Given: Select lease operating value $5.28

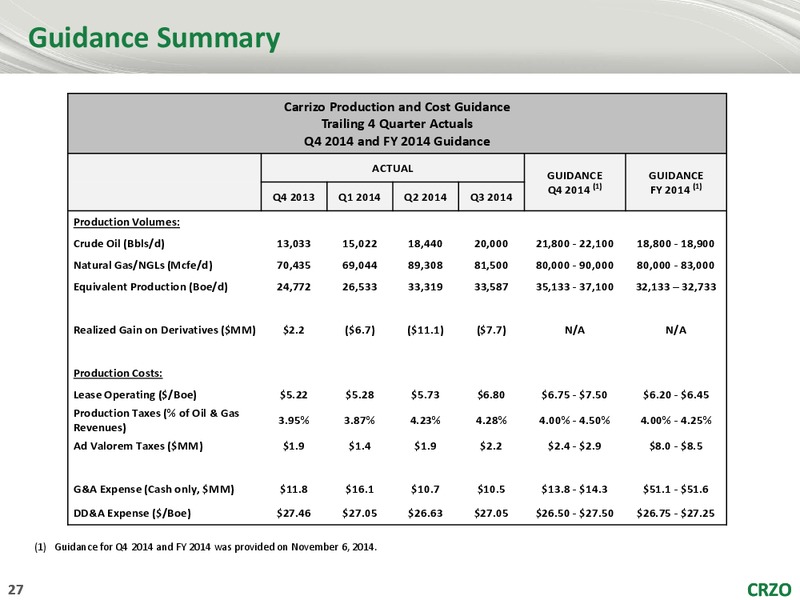Looking at the screenshot, I should pos(360,394).
